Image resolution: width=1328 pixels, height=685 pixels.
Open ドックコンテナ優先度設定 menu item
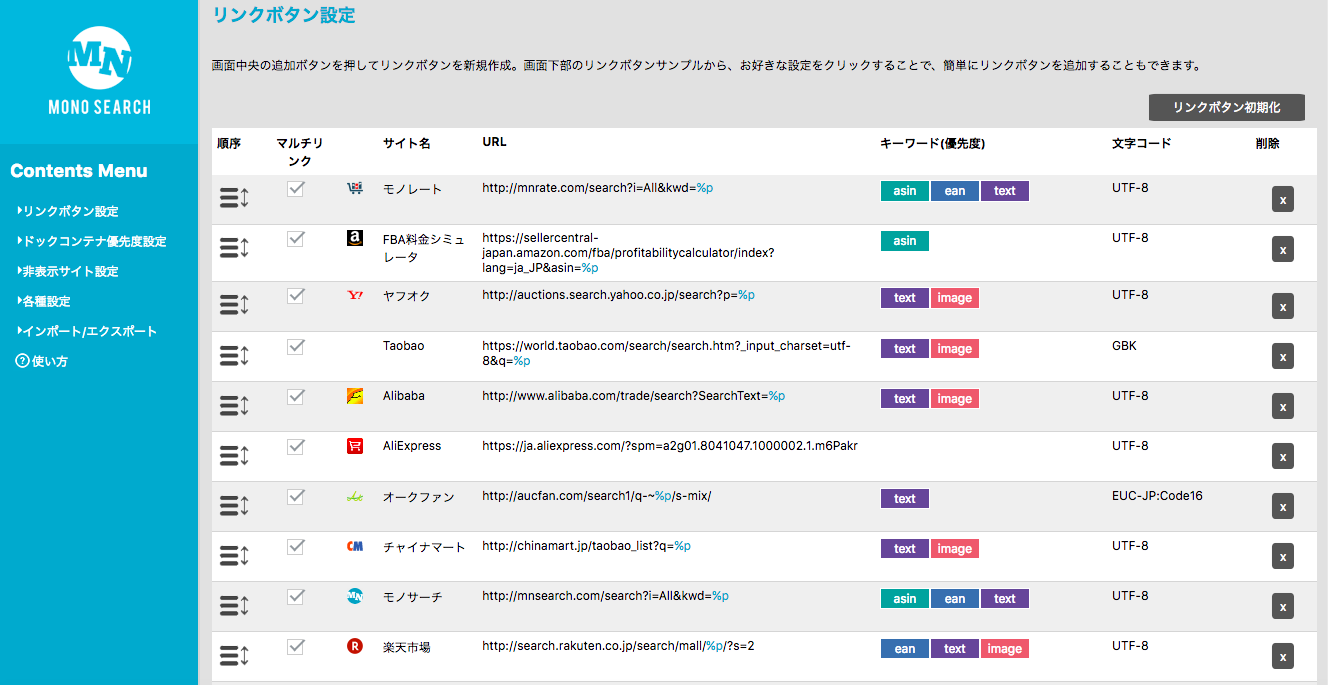(91, 241)
